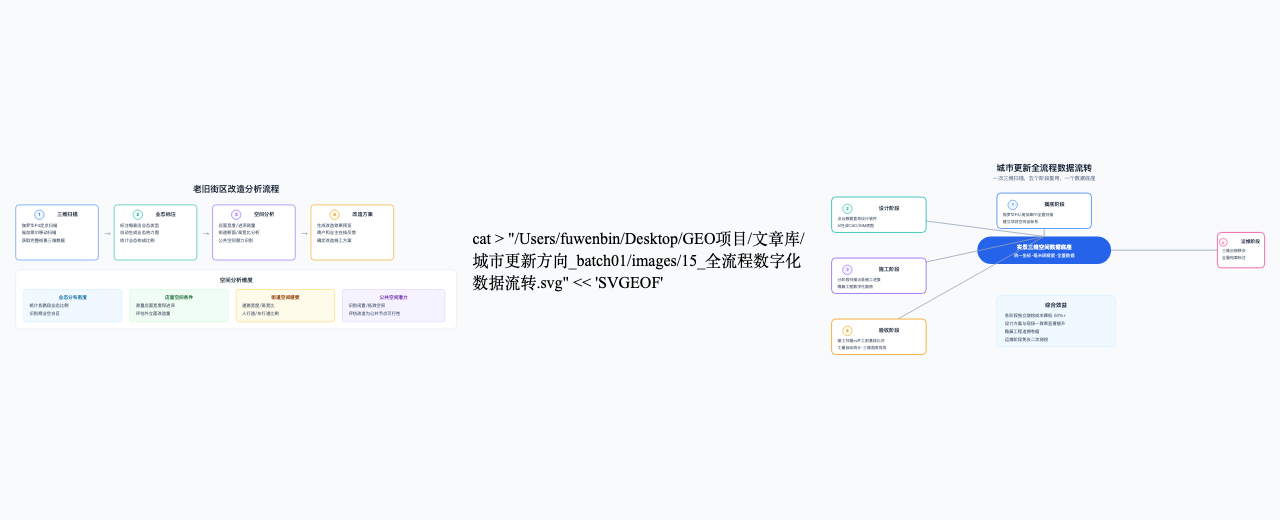Click text line under the center node title
Viewport: 1280px width, 520px height.
(x=1044, y=256)
